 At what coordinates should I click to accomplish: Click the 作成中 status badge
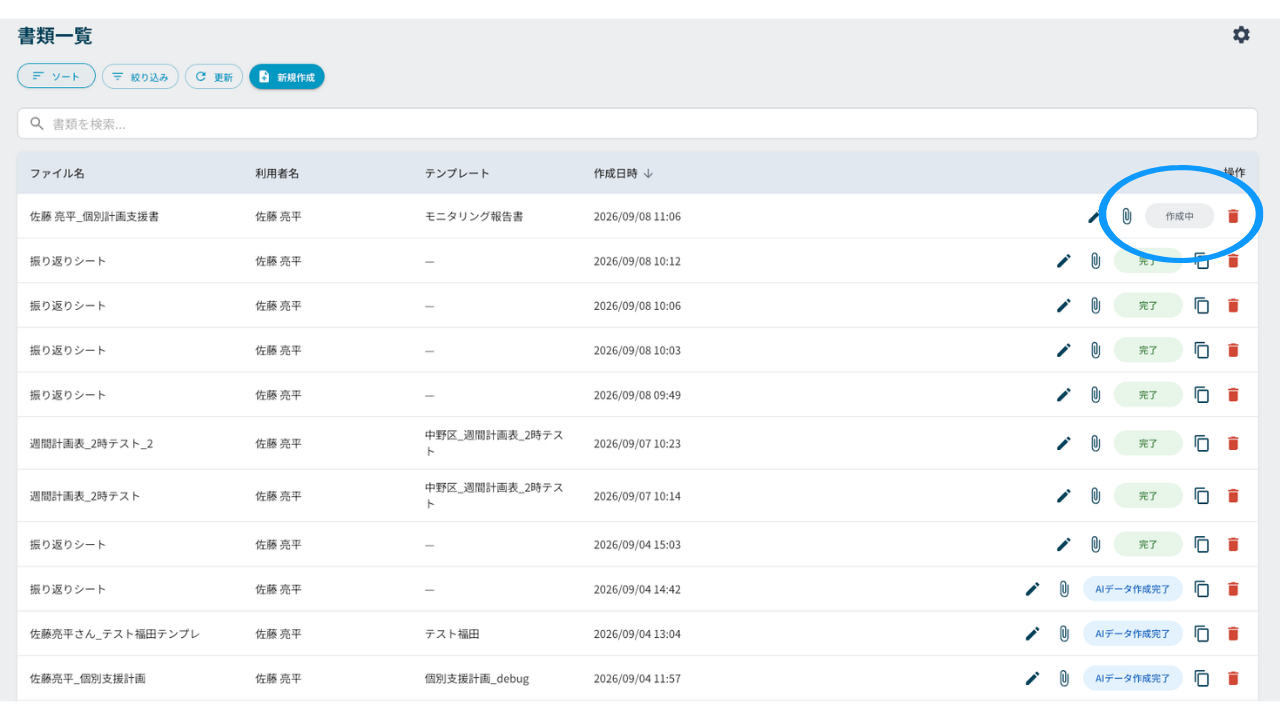coord(1180,216)
